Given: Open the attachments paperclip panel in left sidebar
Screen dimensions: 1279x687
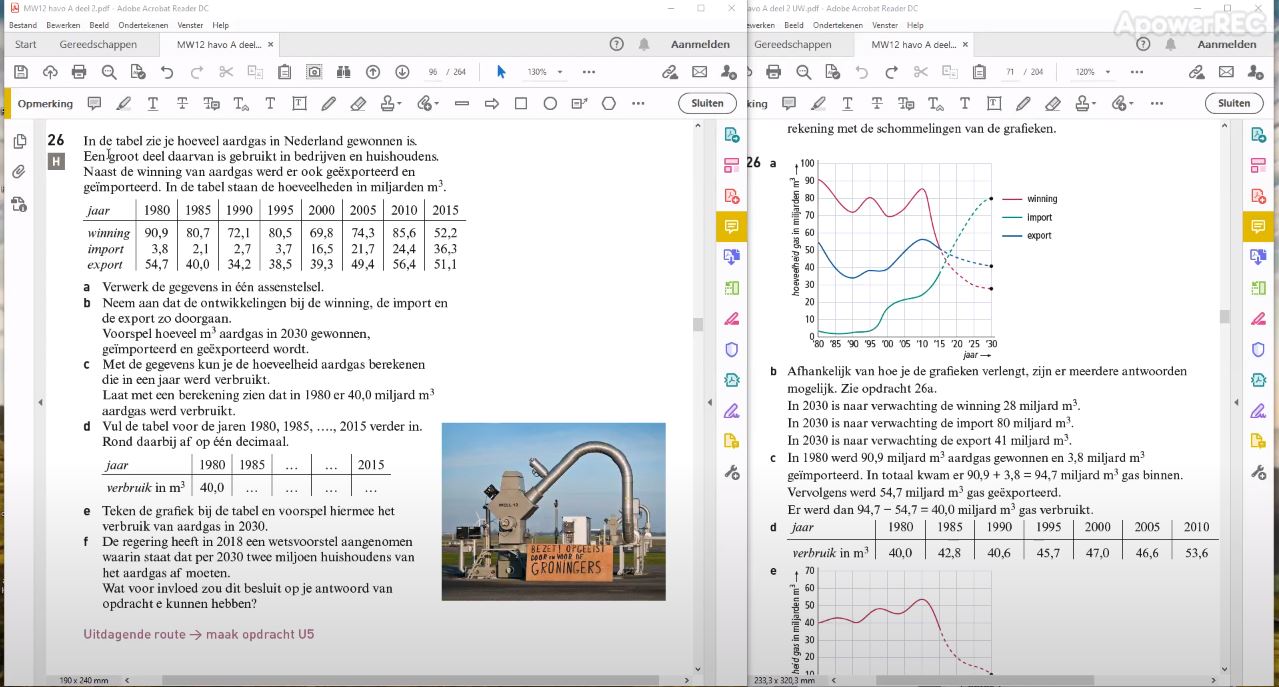Looking at the screenshot, I should (19, 172).
